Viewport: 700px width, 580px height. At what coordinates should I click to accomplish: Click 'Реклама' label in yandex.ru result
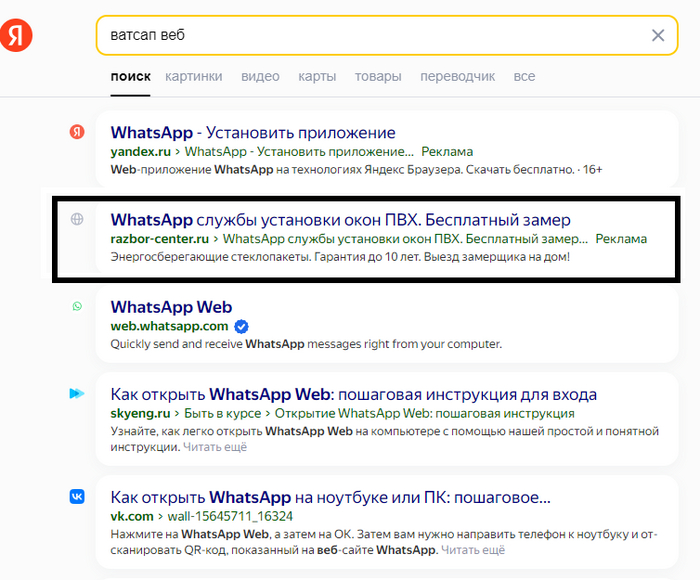(x=447, y=152)
